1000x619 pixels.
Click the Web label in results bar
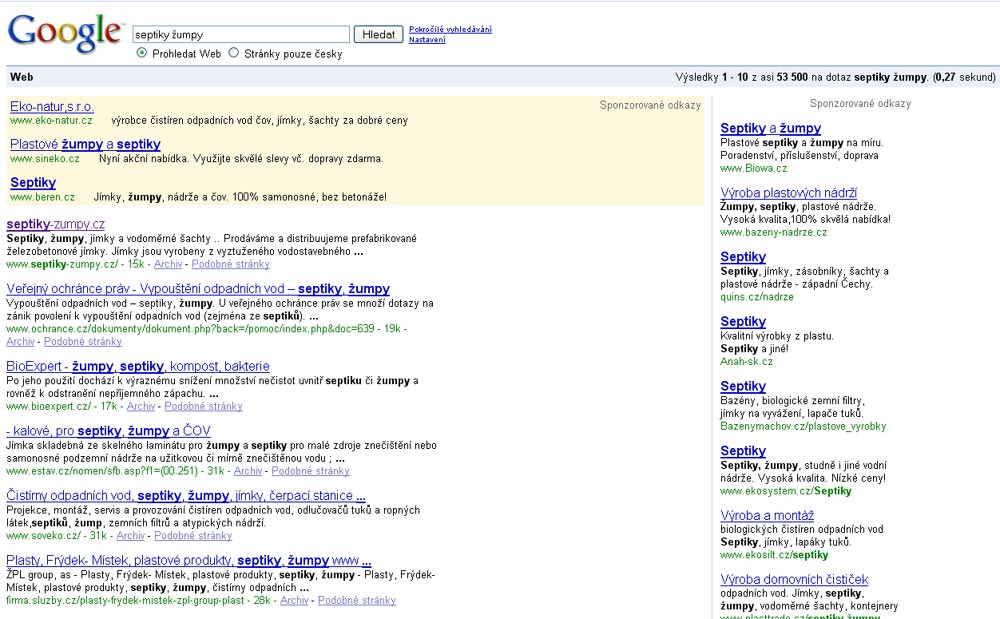22,77
